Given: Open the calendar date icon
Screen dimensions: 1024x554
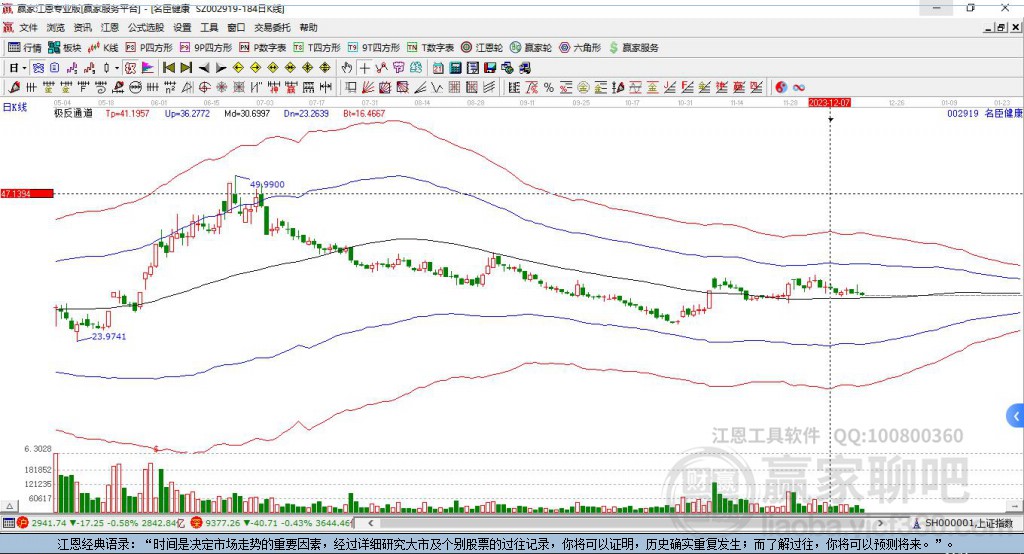Looking at the screenshot, I should pyautogui.click(x=438, y=67).
